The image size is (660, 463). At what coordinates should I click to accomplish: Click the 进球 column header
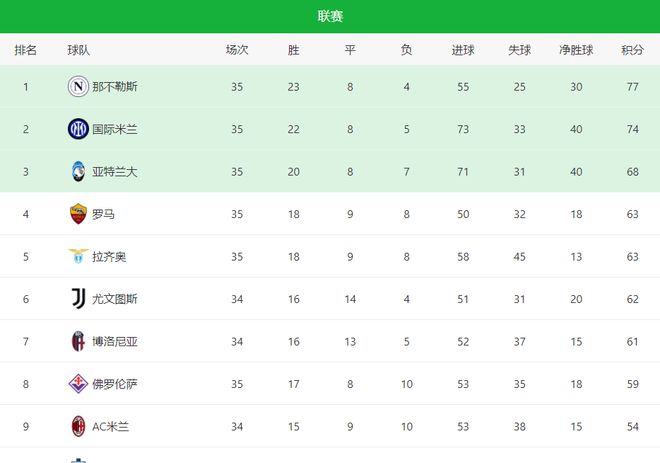463,50
